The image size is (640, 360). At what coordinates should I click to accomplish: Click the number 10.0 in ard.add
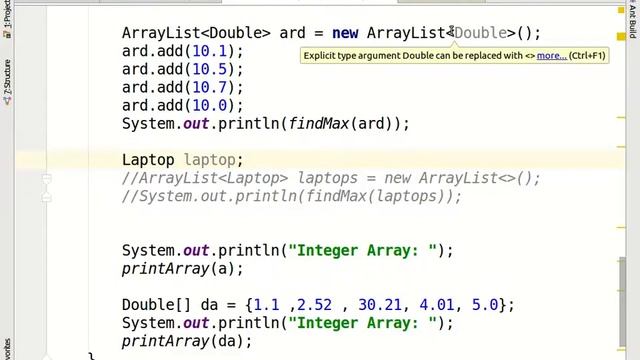(209, 106)
